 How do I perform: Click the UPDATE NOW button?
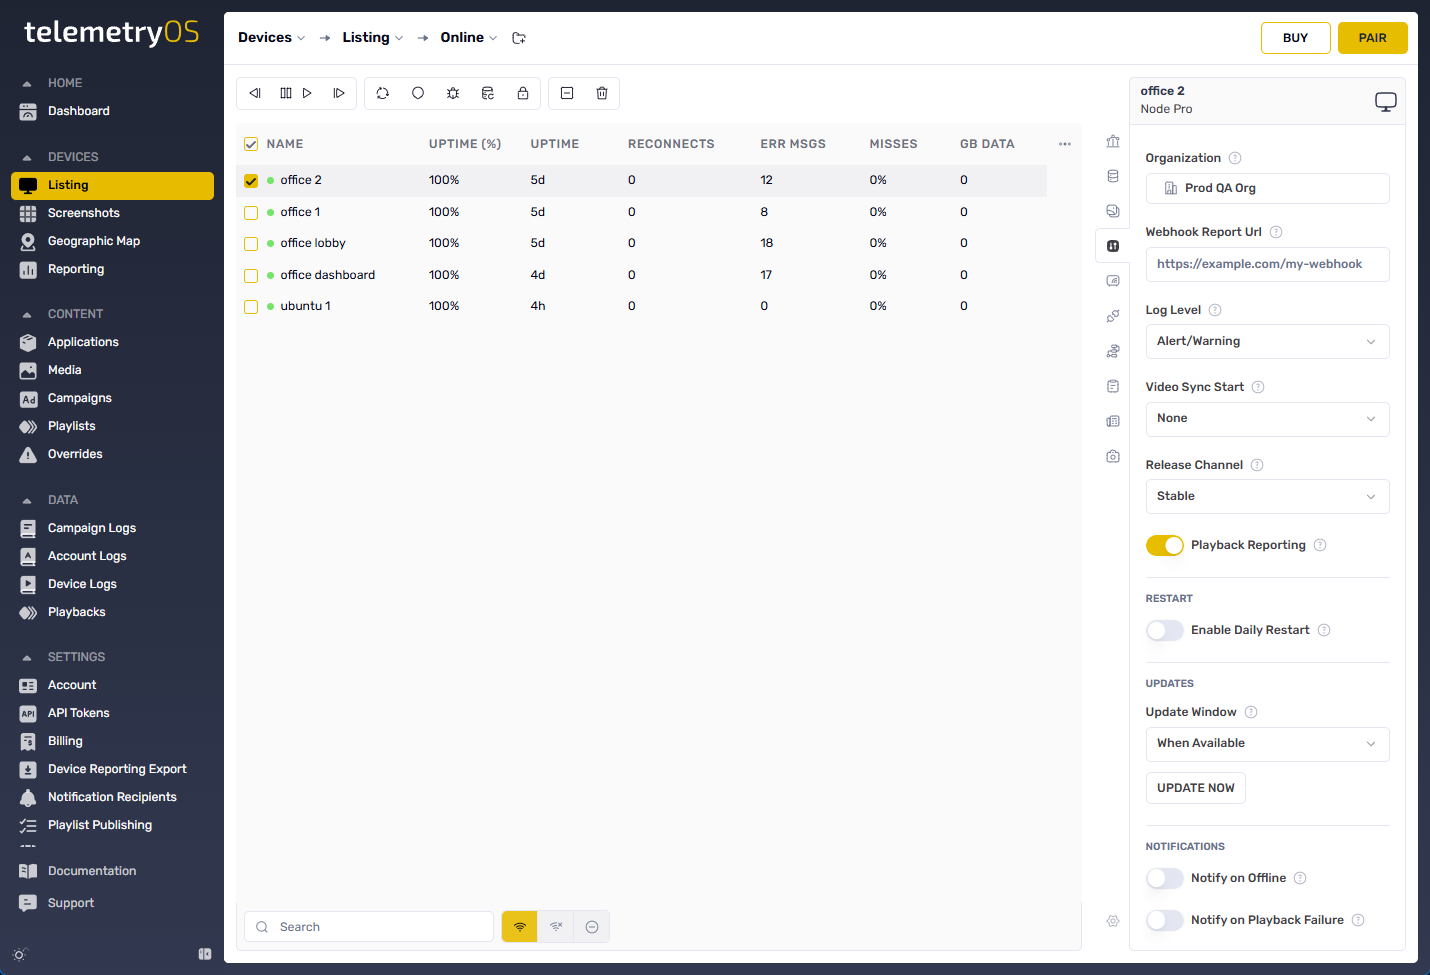(x=1195, y=788)
